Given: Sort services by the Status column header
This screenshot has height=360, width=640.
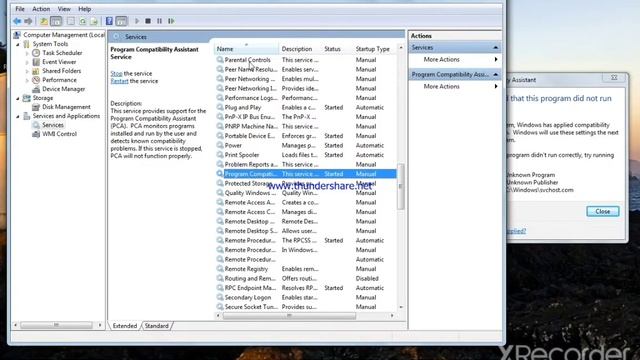Looking at the screenshot, I should (x=338, y=49).
